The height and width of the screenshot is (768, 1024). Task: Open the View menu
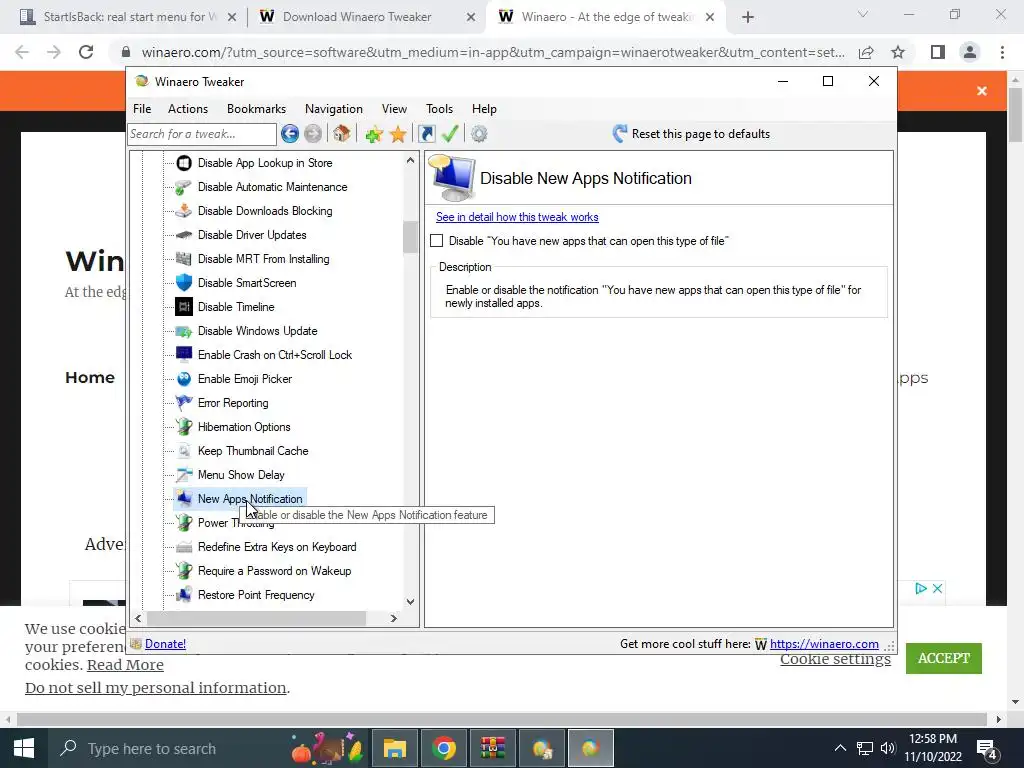pos(394,109)
